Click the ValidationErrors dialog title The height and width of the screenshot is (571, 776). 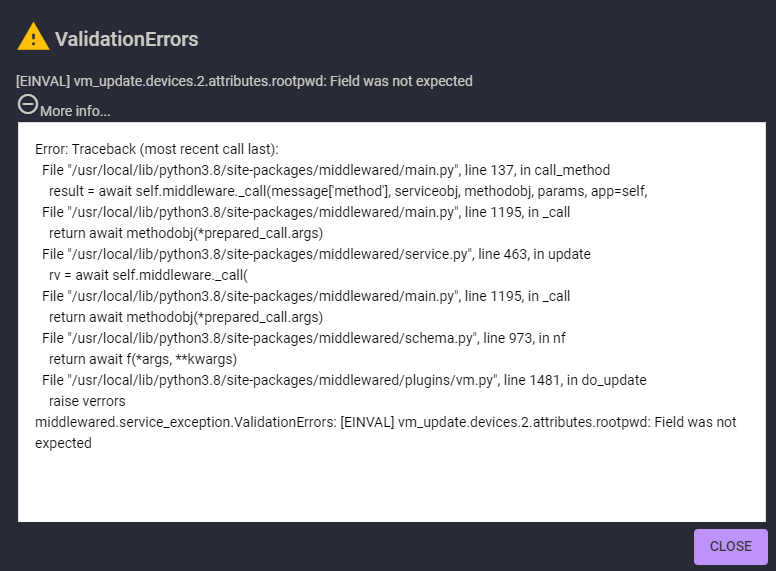126,40
